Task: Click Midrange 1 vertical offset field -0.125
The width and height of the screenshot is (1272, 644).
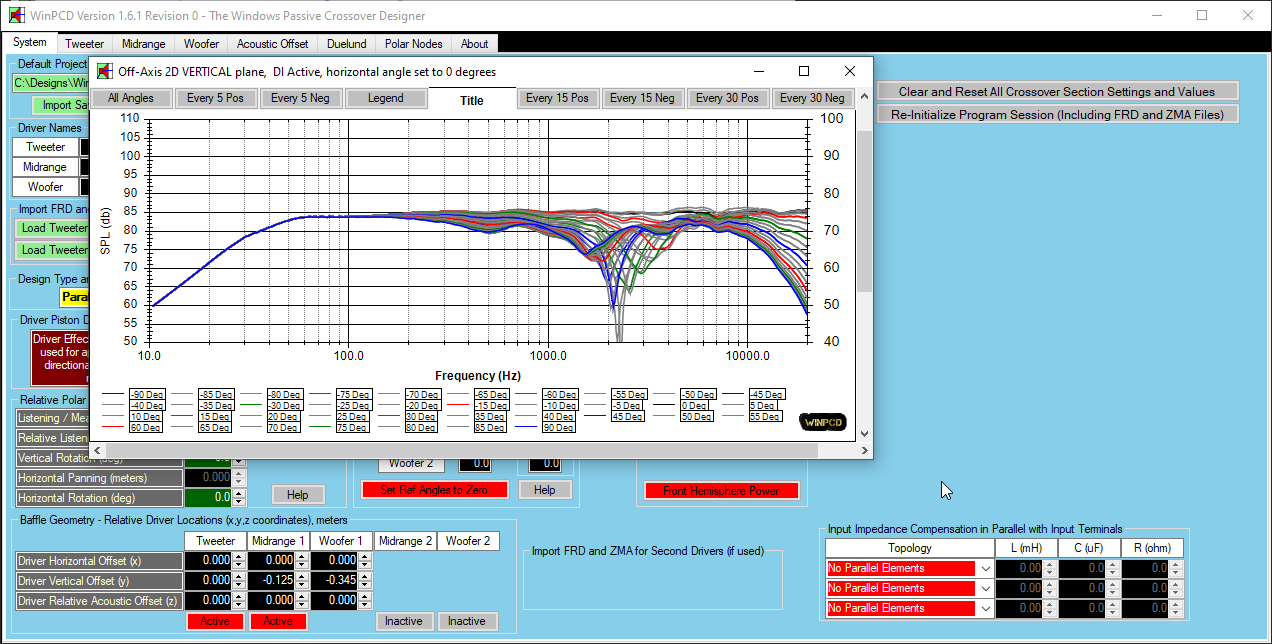Action: click(x=271, y=581)
